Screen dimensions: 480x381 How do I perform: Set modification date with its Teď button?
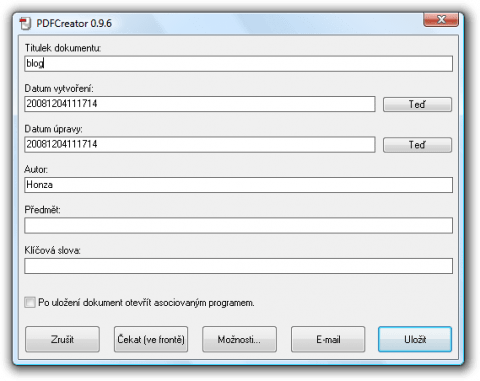point(417,145)
